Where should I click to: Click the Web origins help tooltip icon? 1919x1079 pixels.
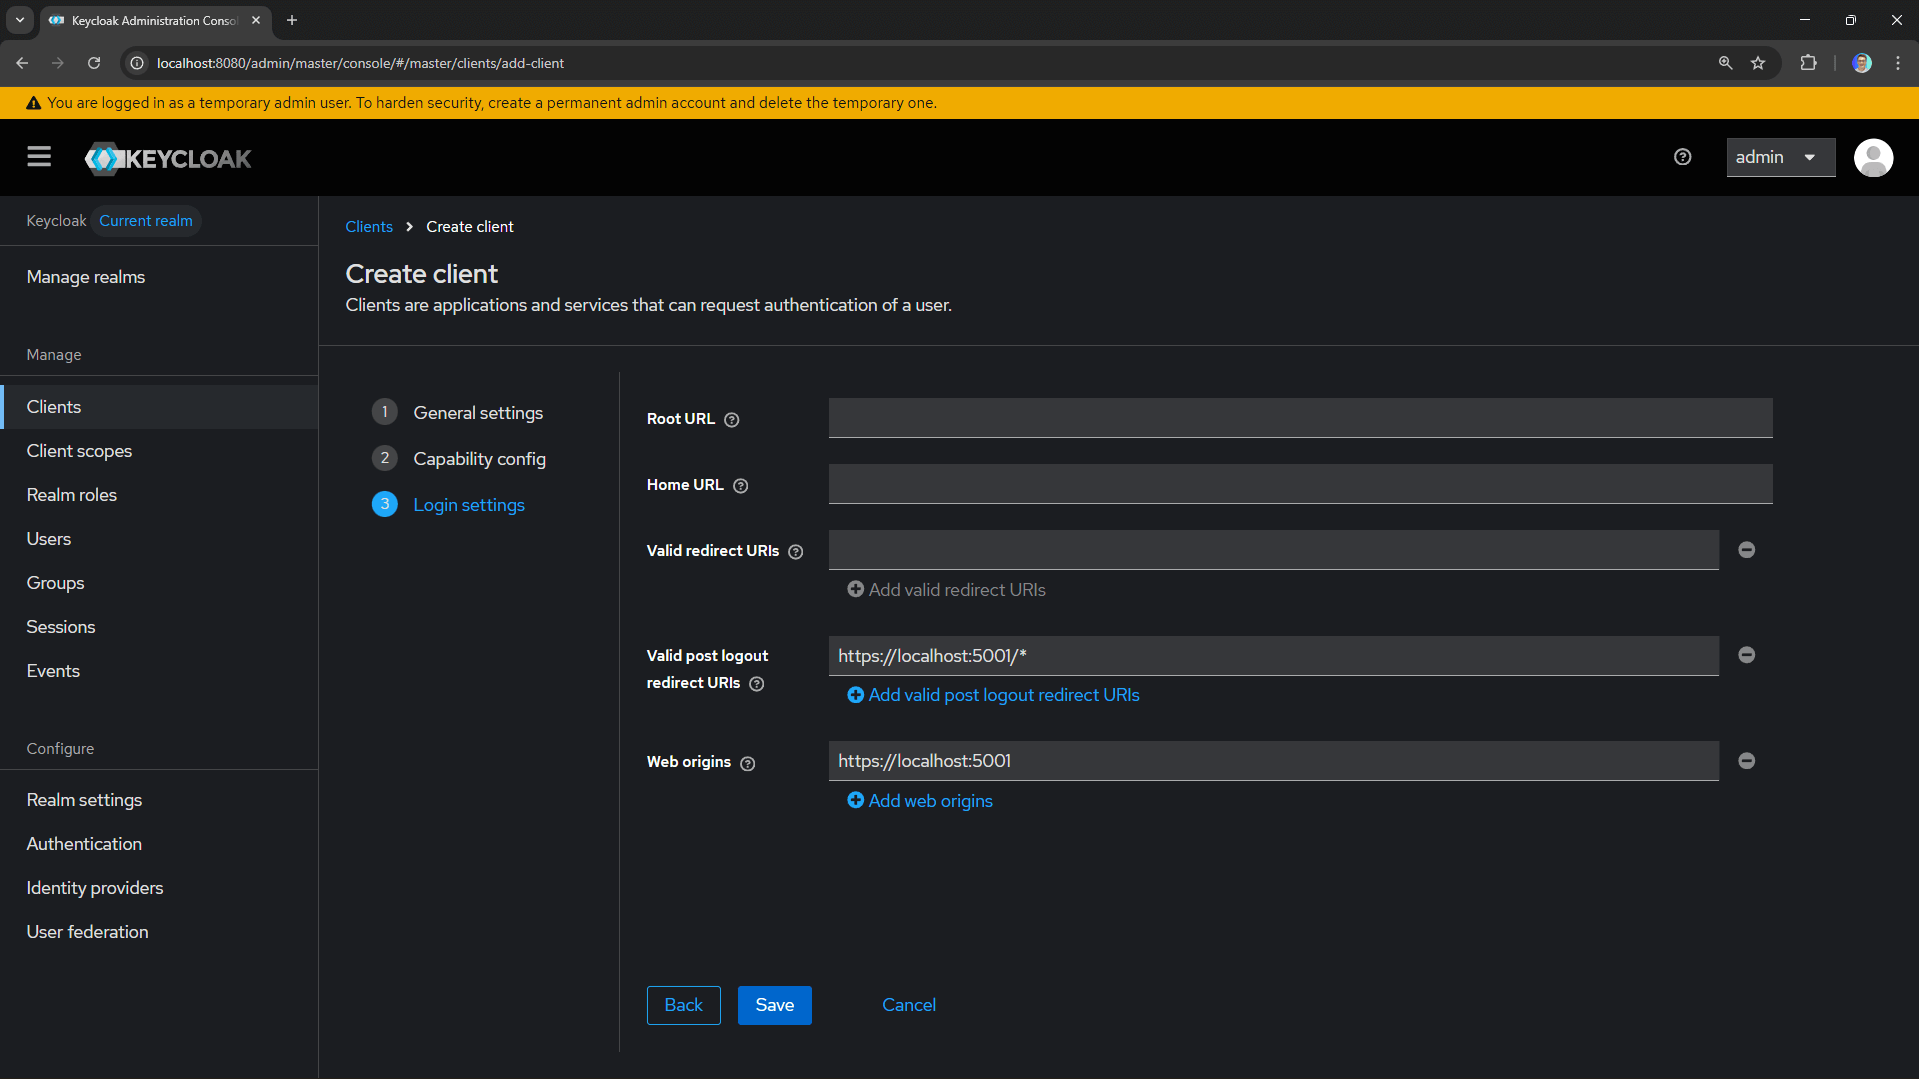tap(748, 763)
